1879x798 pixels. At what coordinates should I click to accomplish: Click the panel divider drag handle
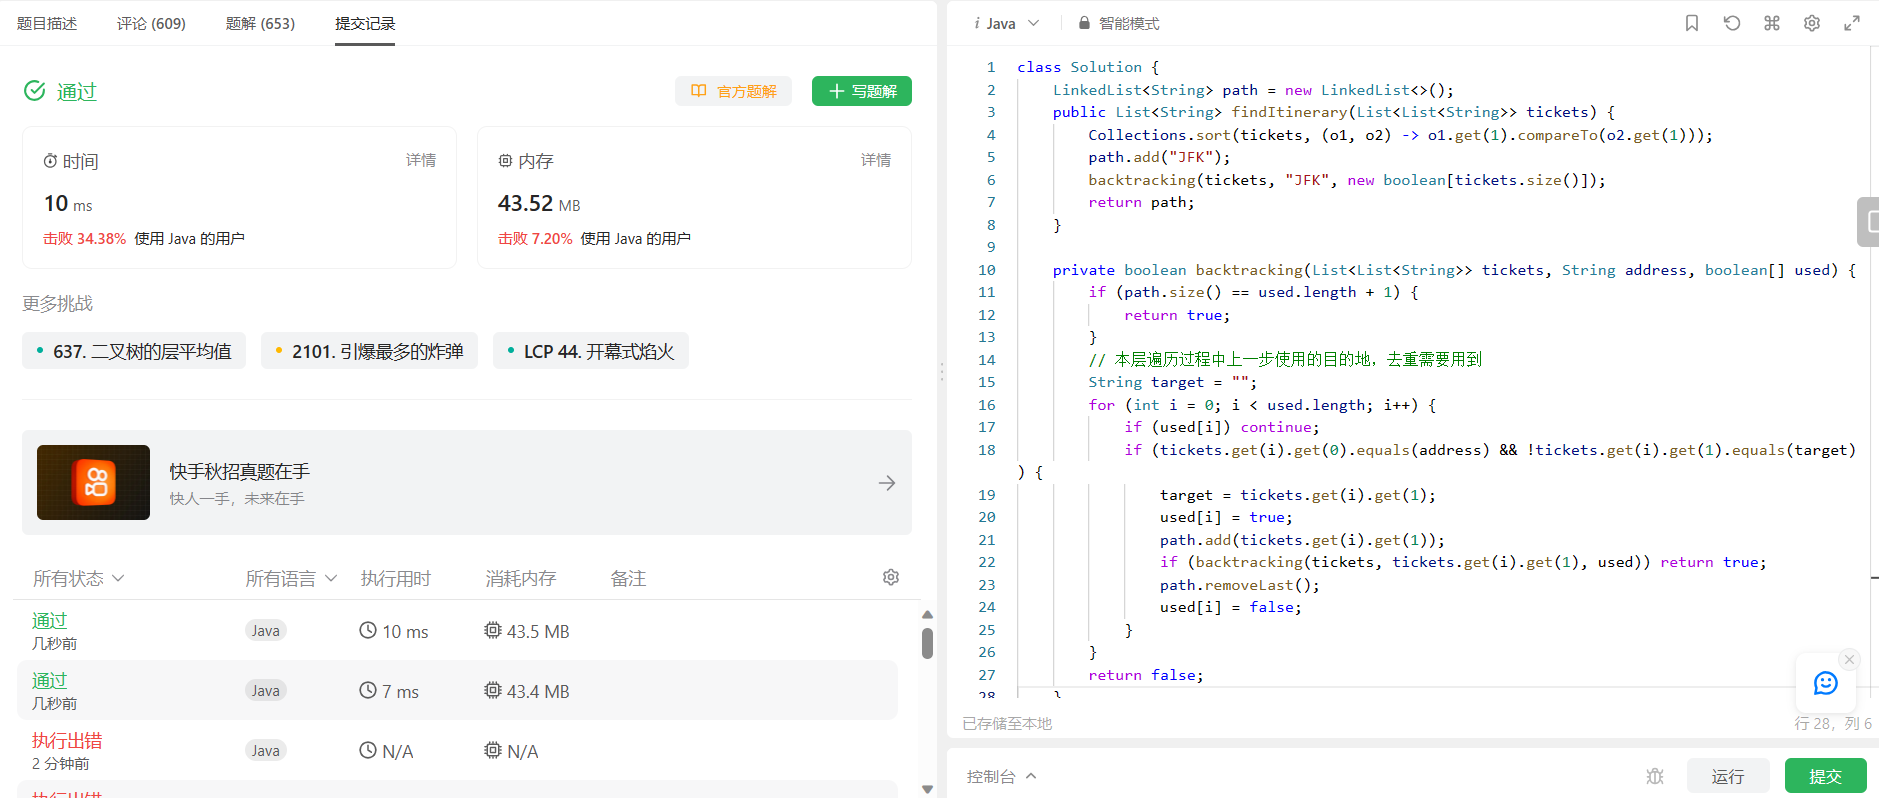point(942,372)
